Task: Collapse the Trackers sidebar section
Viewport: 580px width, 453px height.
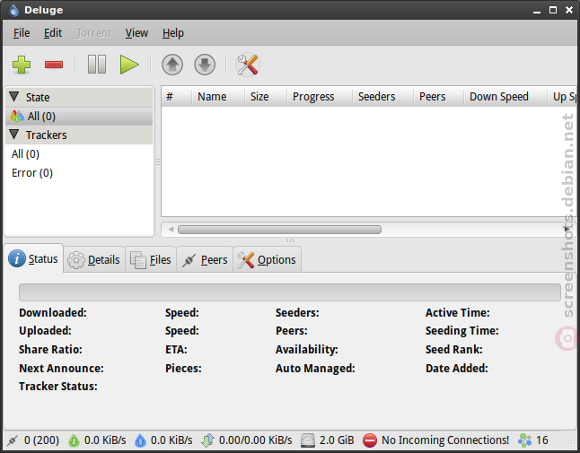Action: tap(14, 135)
